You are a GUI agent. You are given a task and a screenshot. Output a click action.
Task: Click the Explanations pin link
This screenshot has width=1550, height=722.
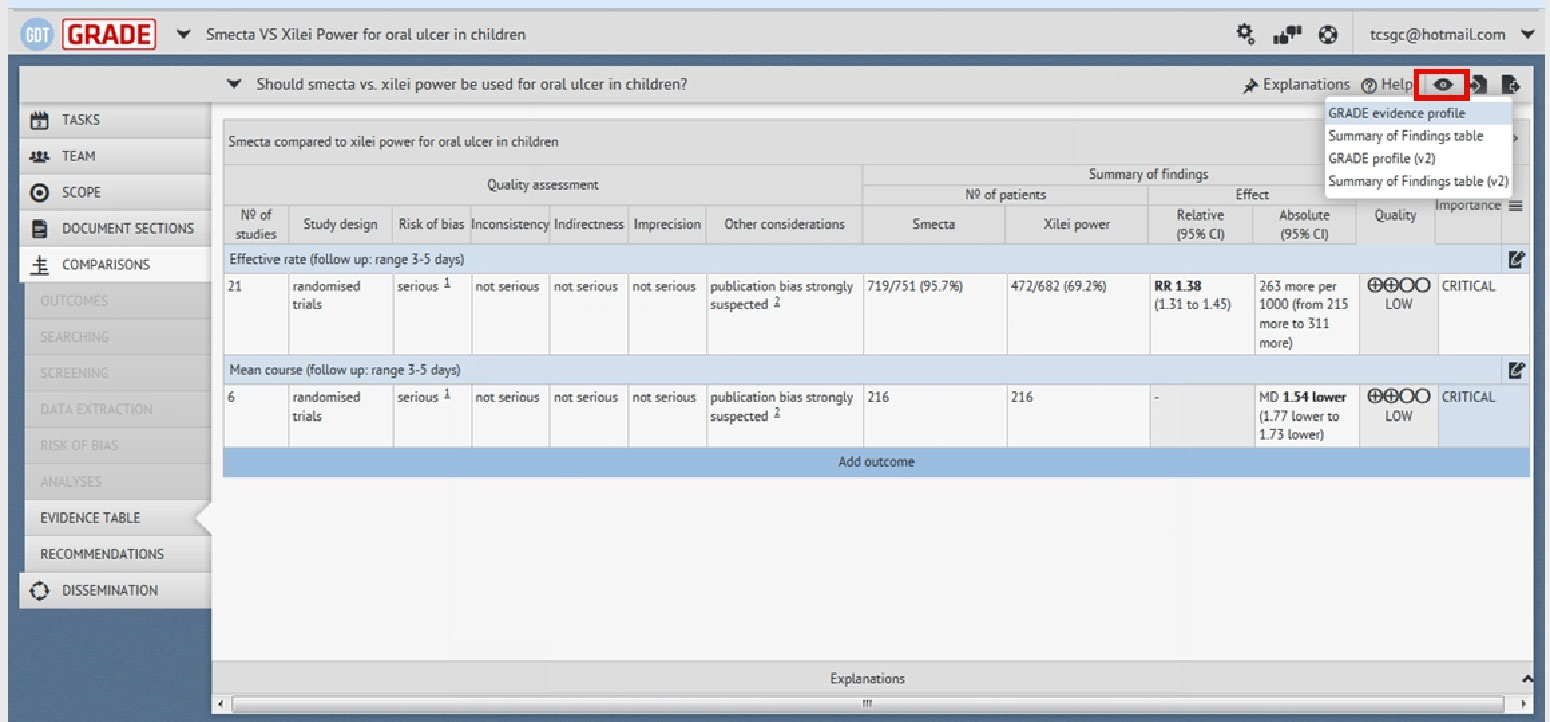[1296, 85]
